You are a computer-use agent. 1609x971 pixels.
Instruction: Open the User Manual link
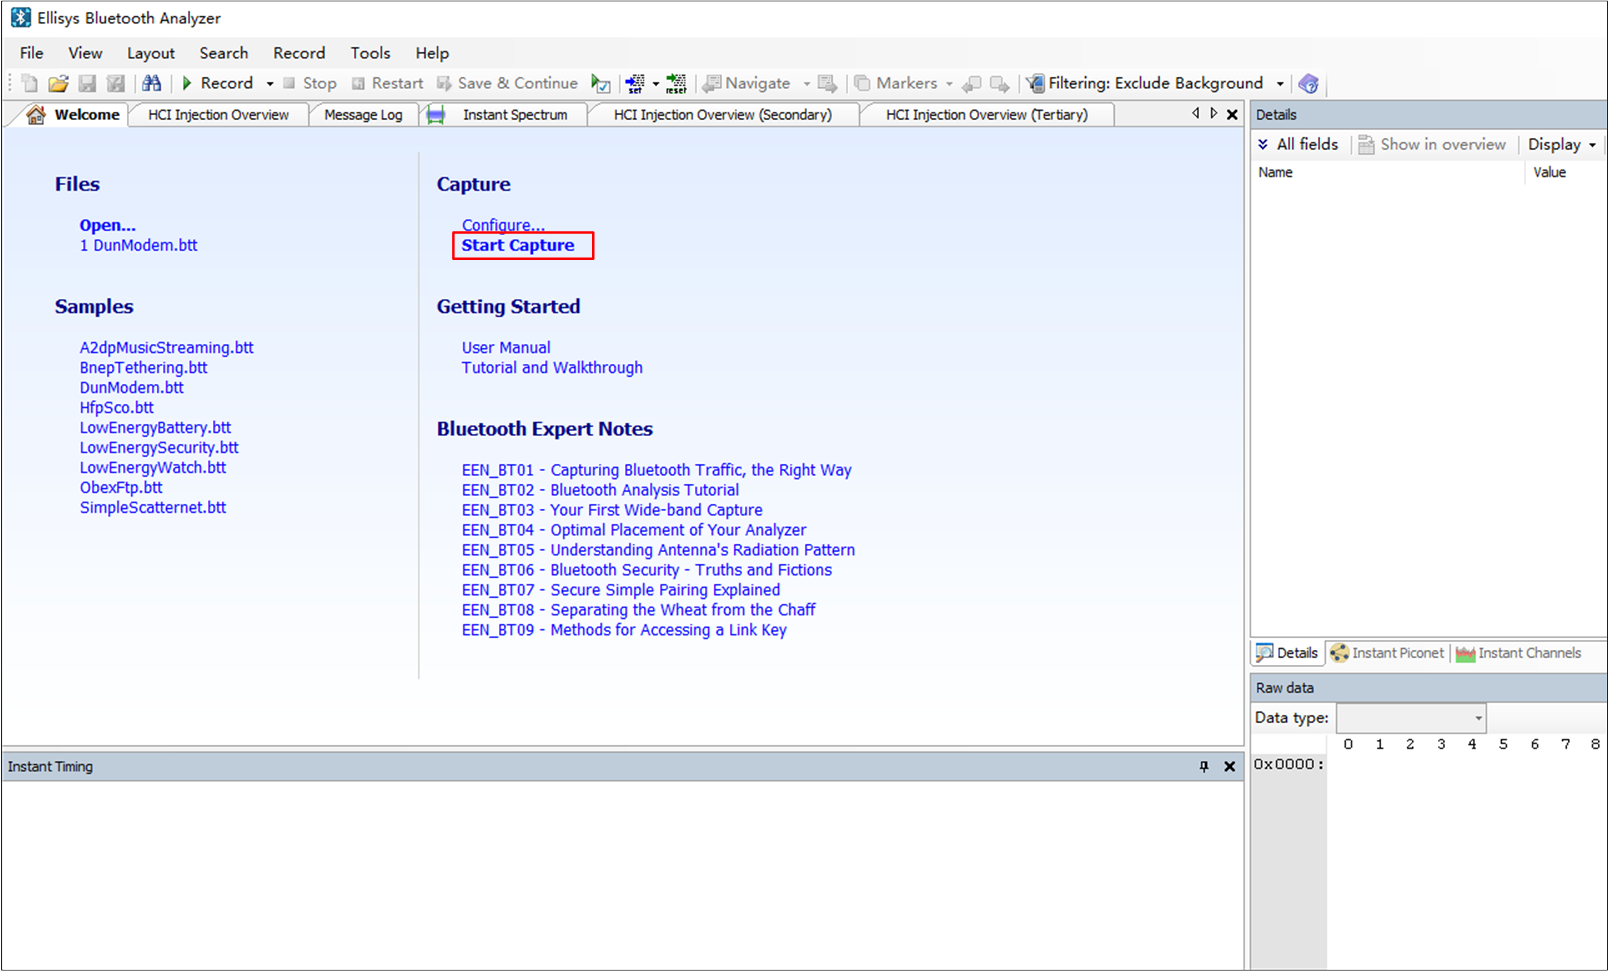(506, 347)
